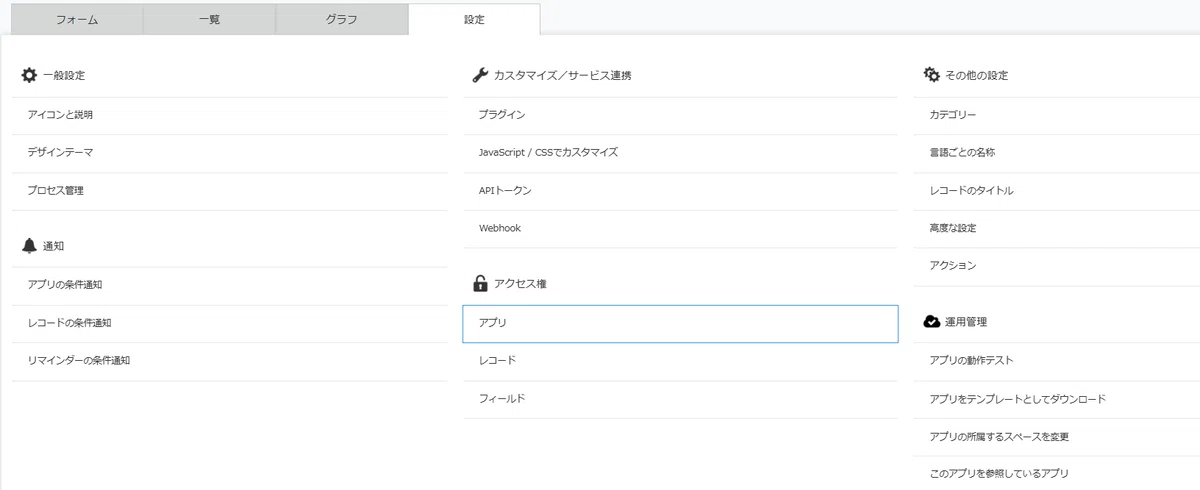Click the cloud icon beside 運用管理
Image resolution: width=1200 pixels, height=490 pixels.
[x=931, y=321]
